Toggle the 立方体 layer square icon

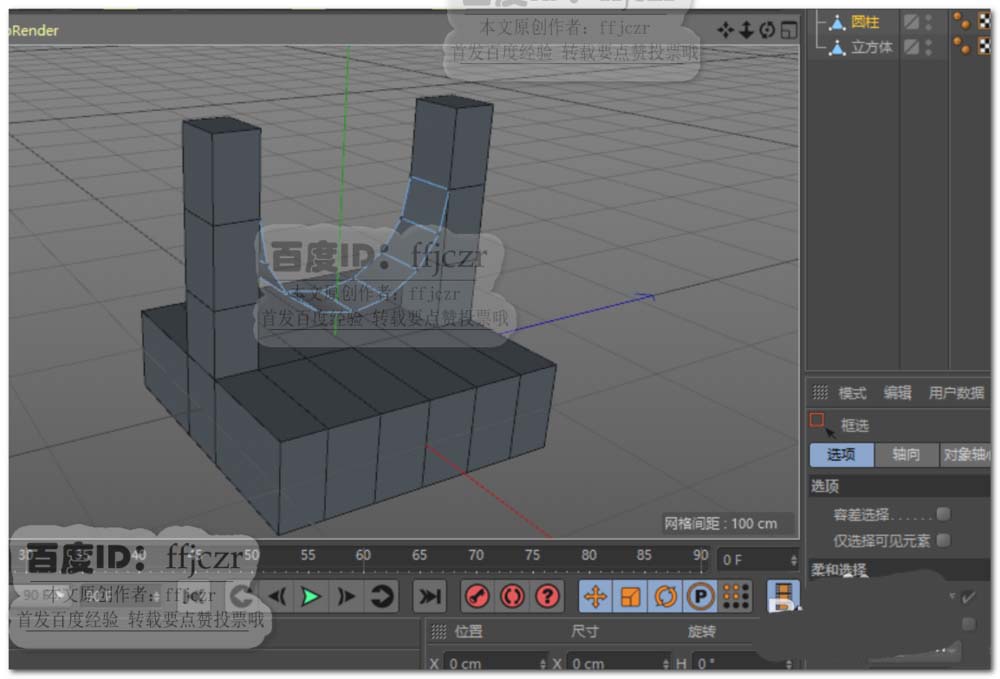tap(912, 47)
